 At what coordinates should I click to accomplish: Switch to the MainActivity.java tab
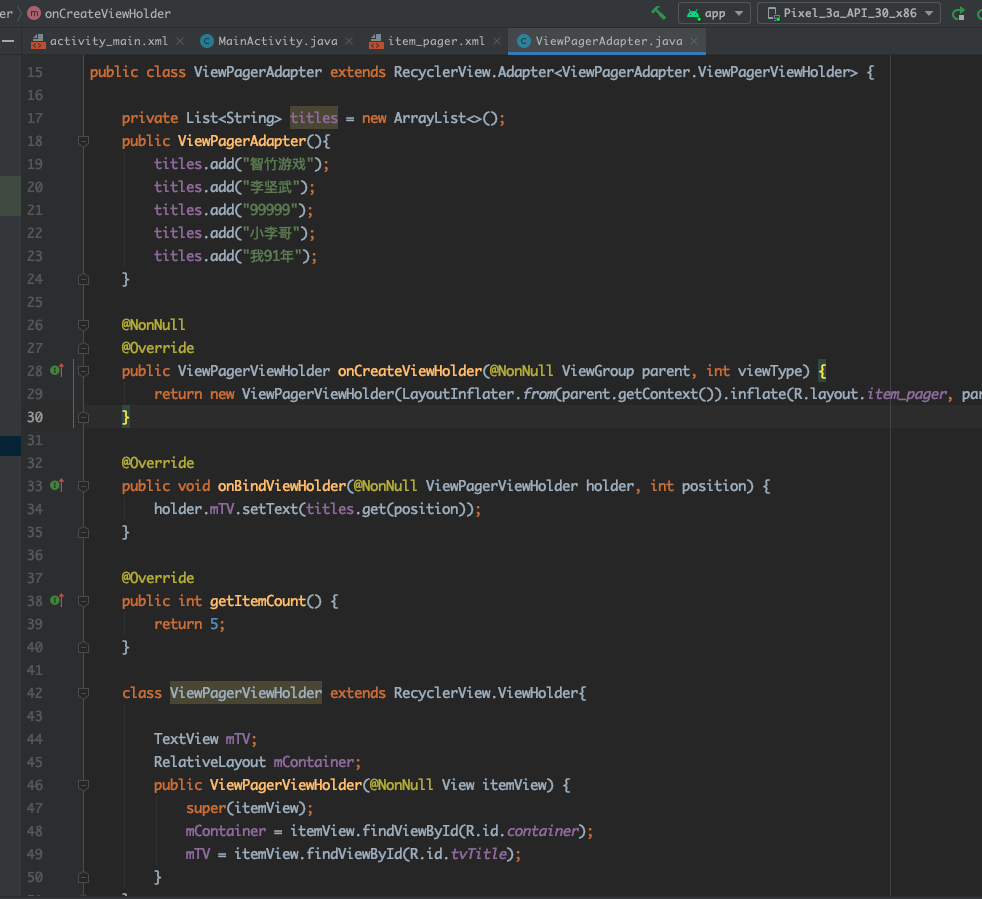click(x=277, y=41)
